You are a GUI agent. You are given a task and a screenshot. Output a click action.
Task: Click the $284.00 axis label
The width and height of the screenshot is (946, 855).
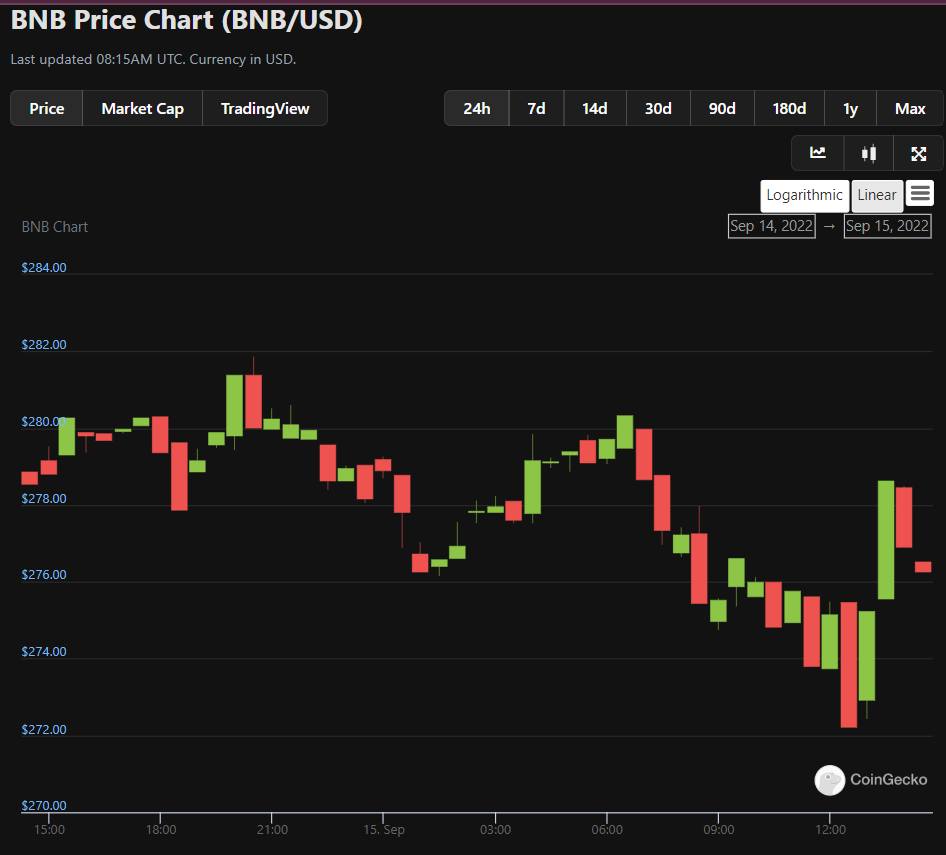(x=44, y=267)
